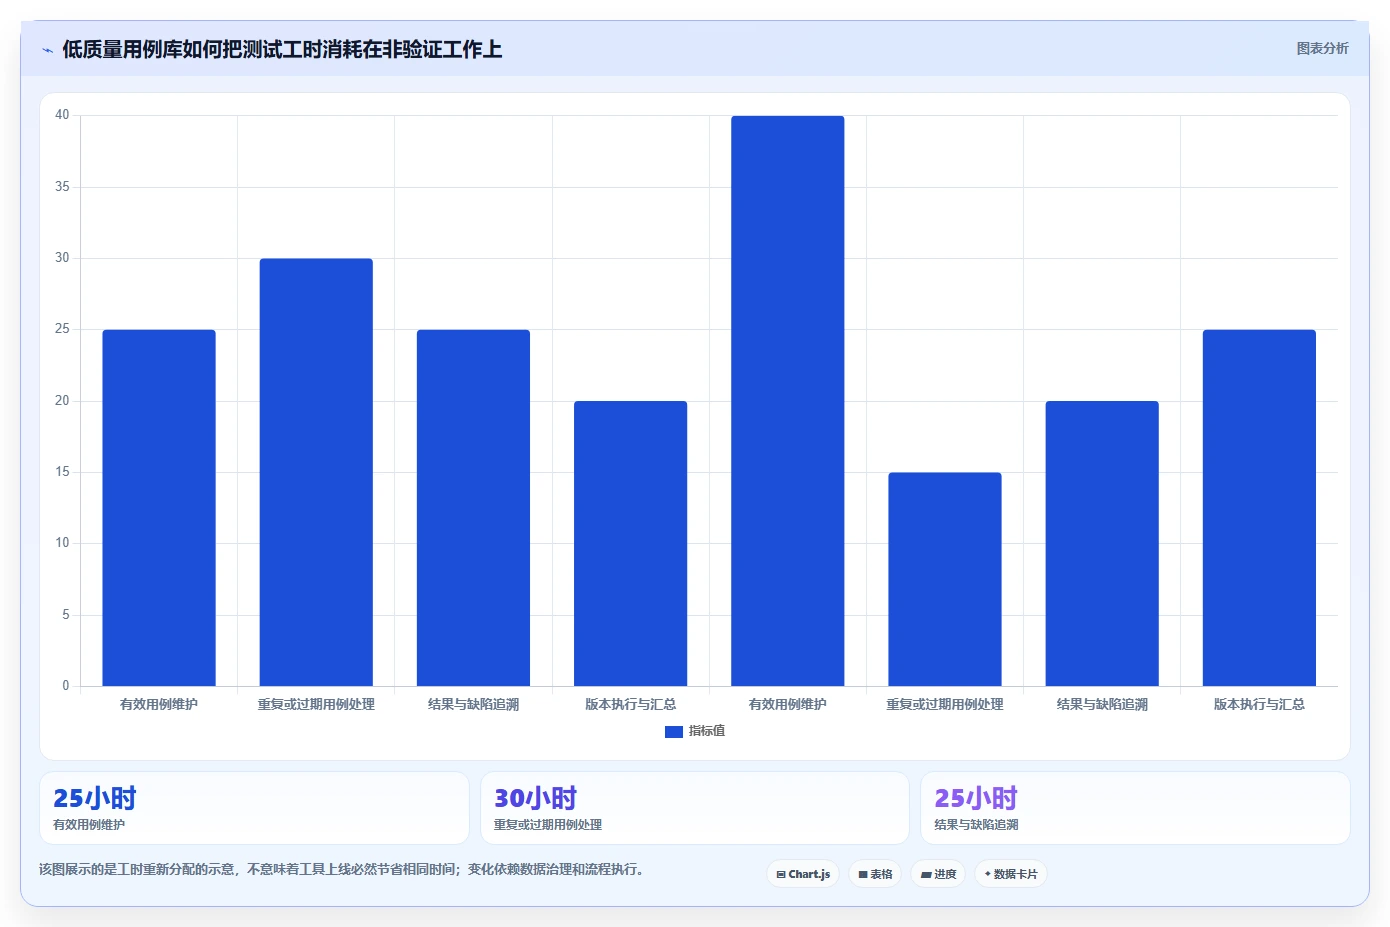Select the 数据卡片 chip
The height and width of the screenshot is (927, 1390).
click(x=1011, y=874)
